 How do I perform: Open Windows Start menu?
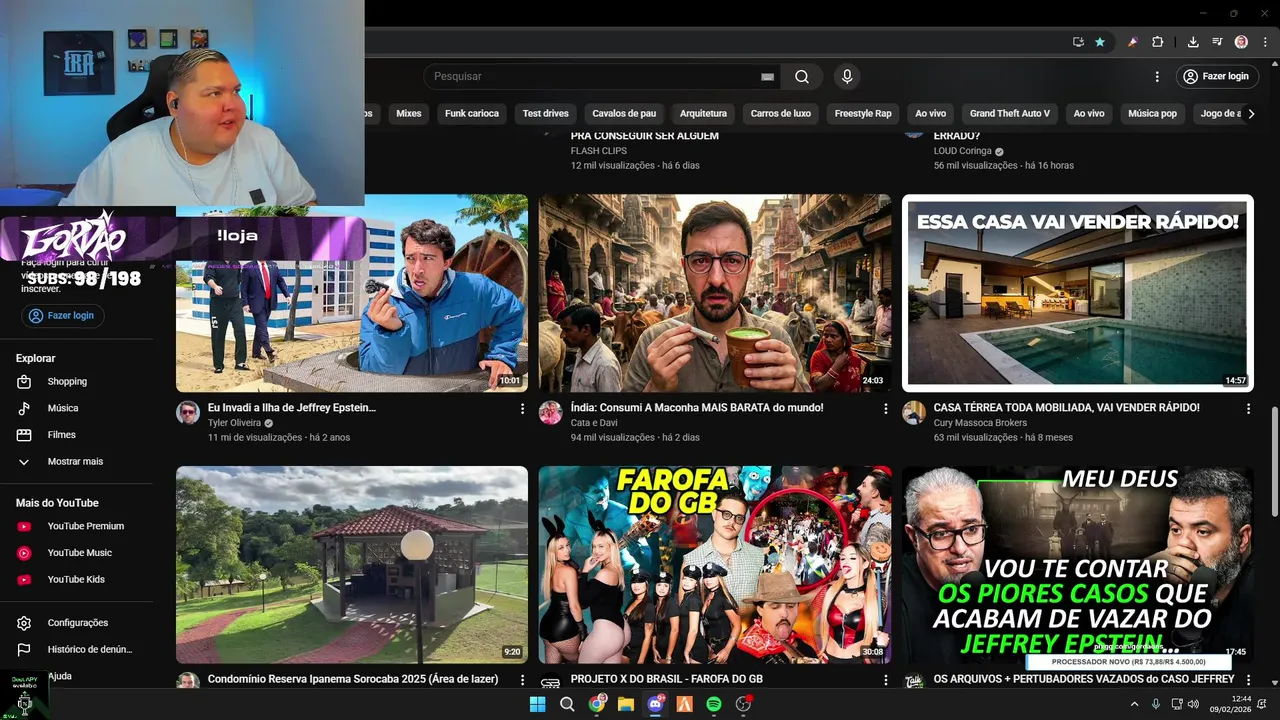tap(537, 704)
